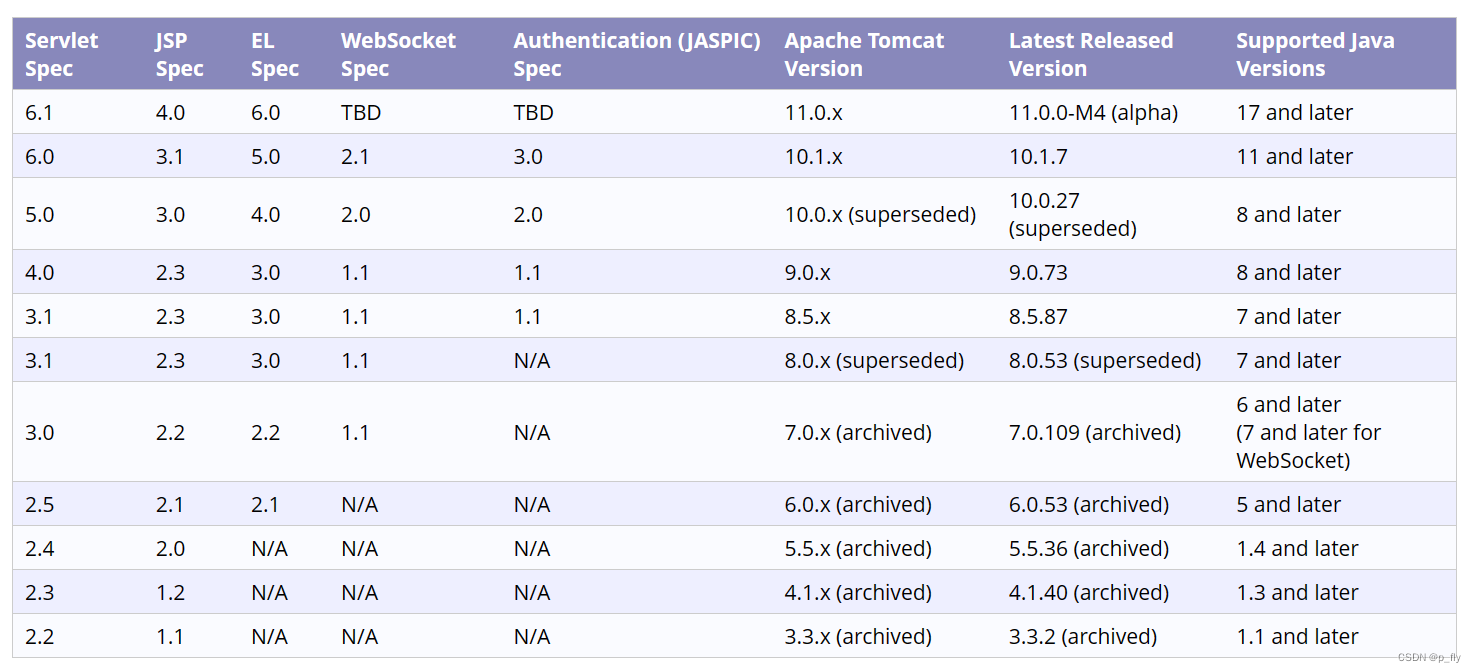Click the JSP Spec column header
The image size is (1476, 672).
(x=180, y=55)
